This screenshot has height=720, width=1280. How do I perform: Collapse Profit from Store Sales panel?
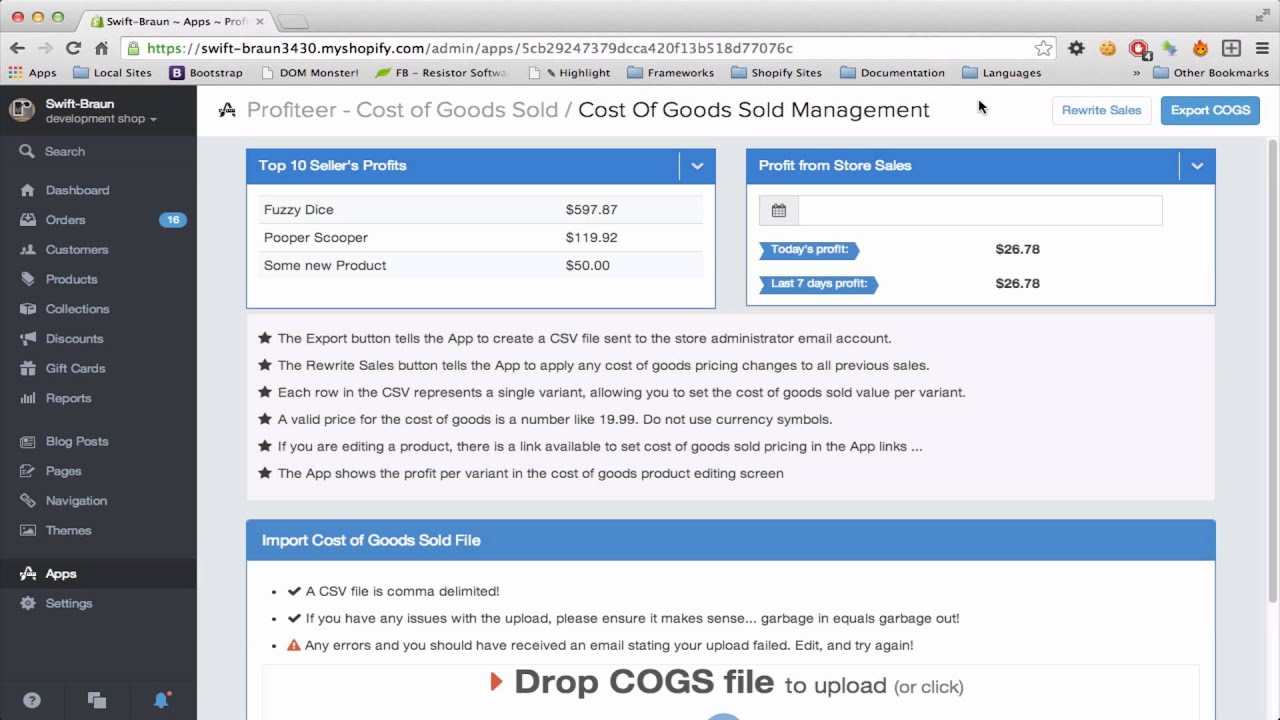coord(1197,166)
